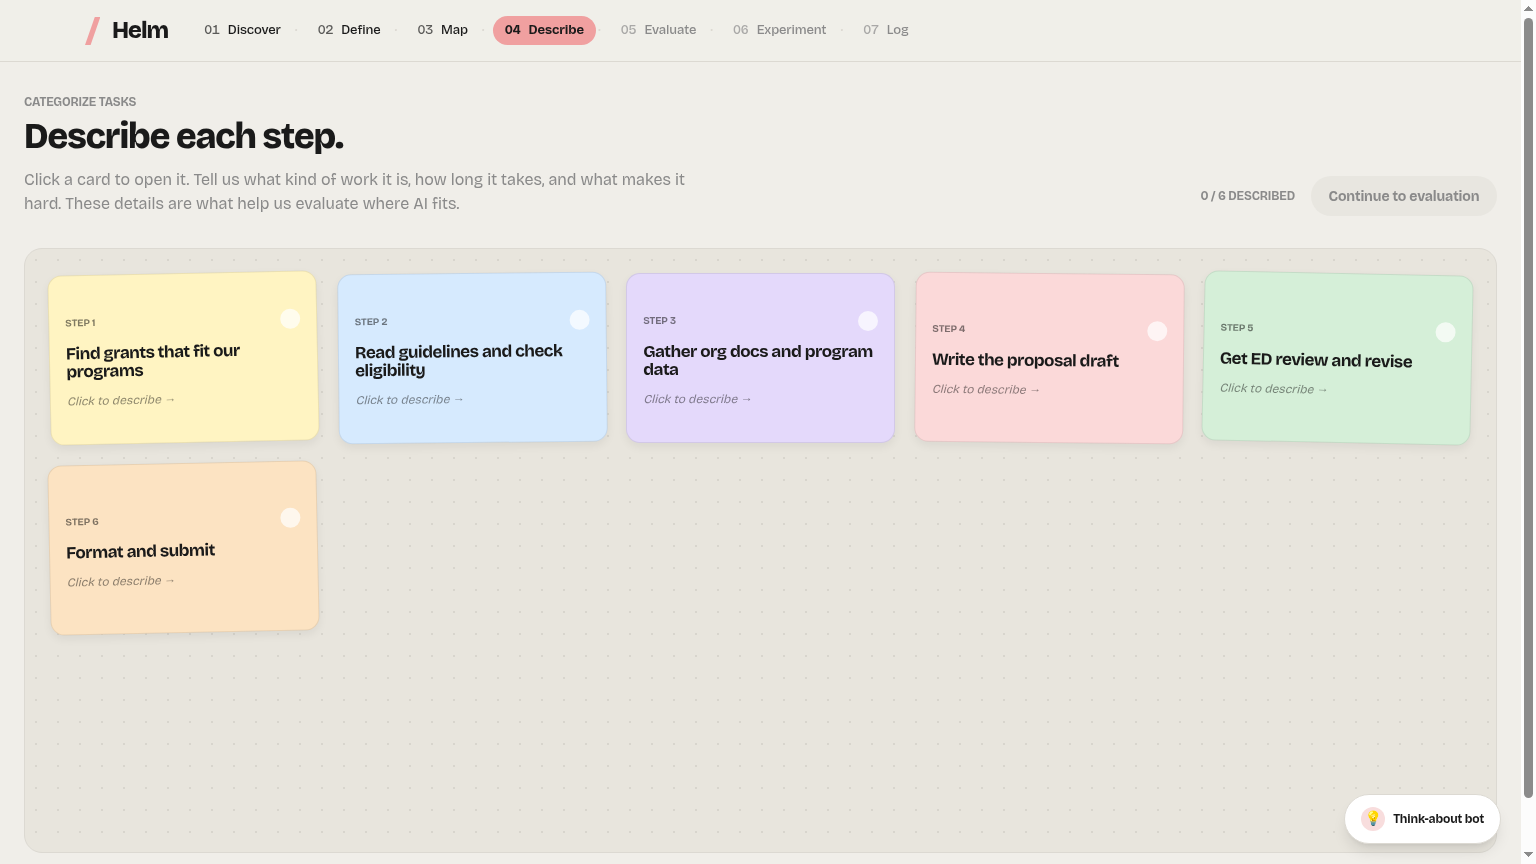This screenshot has height=864, width=1536.
Task: Click the page vertical scrollbar thumb
Action: [1528, 407]
